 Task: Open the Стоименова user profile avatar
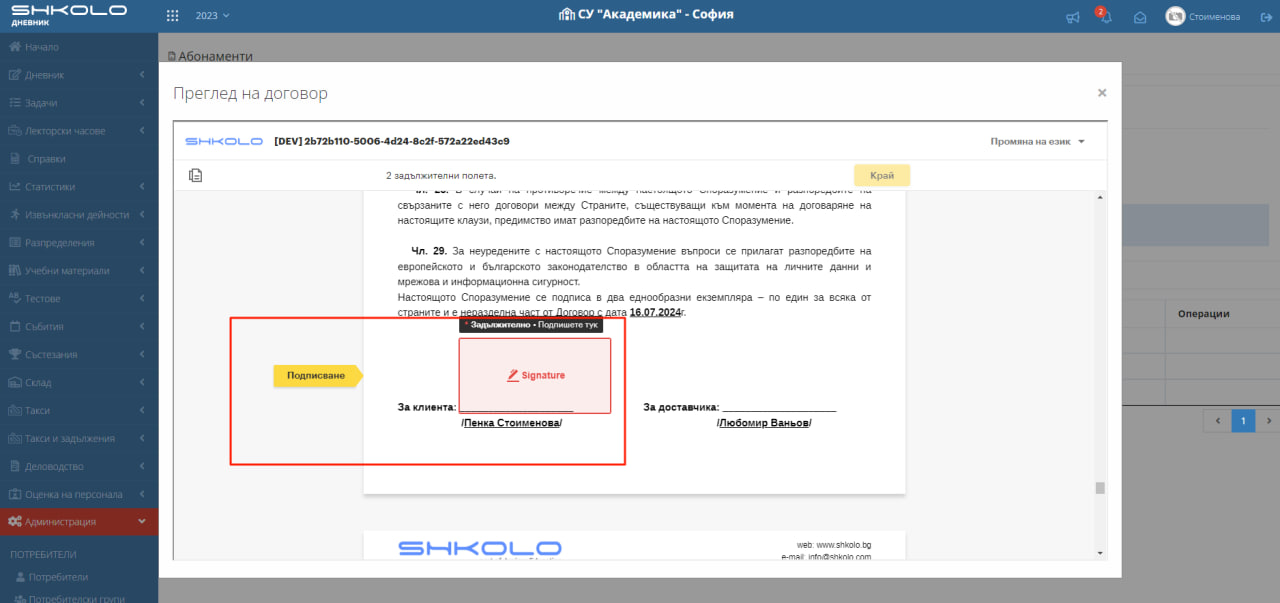point(1175,16)
